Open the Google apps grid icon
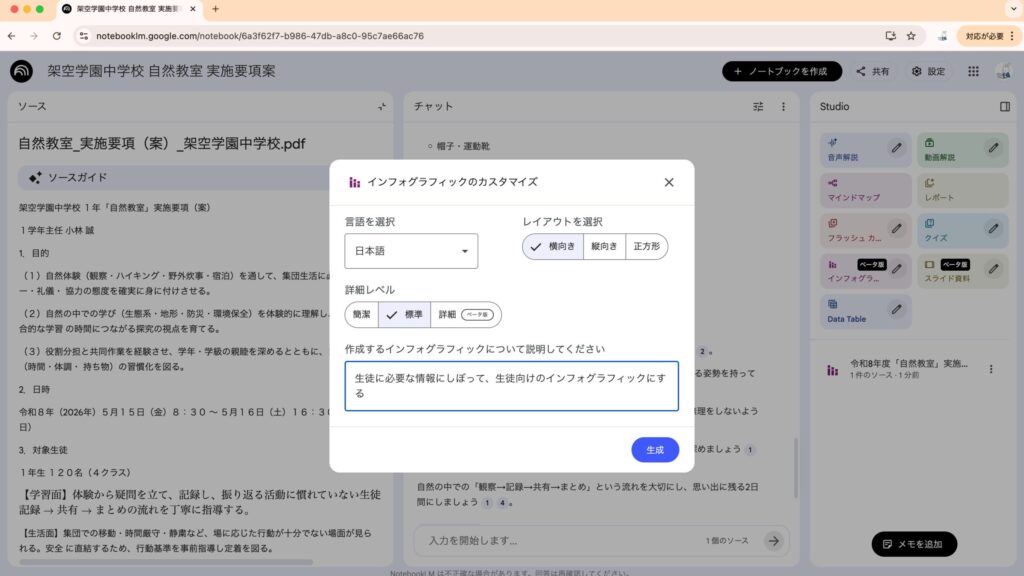This screenshot has height=576, width=1024. 973,72
